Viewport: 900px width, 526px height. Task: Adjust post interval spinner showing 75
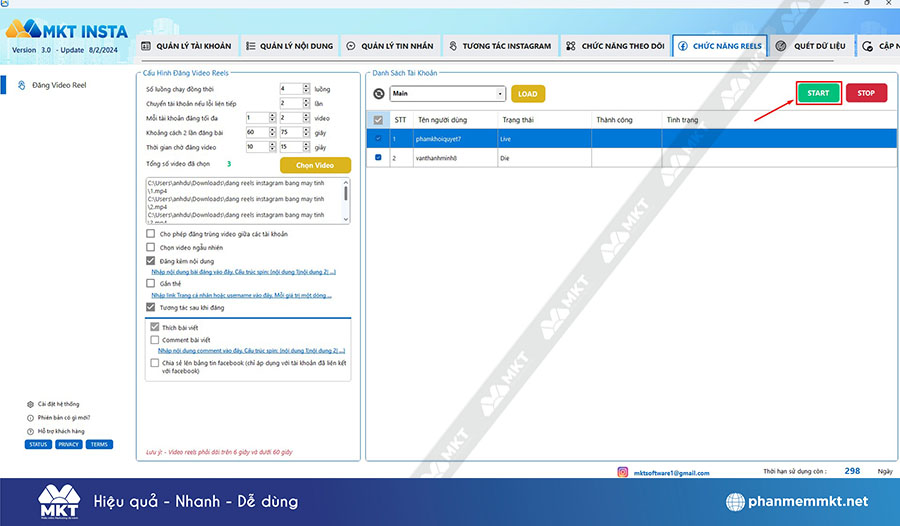pos(306,132)
